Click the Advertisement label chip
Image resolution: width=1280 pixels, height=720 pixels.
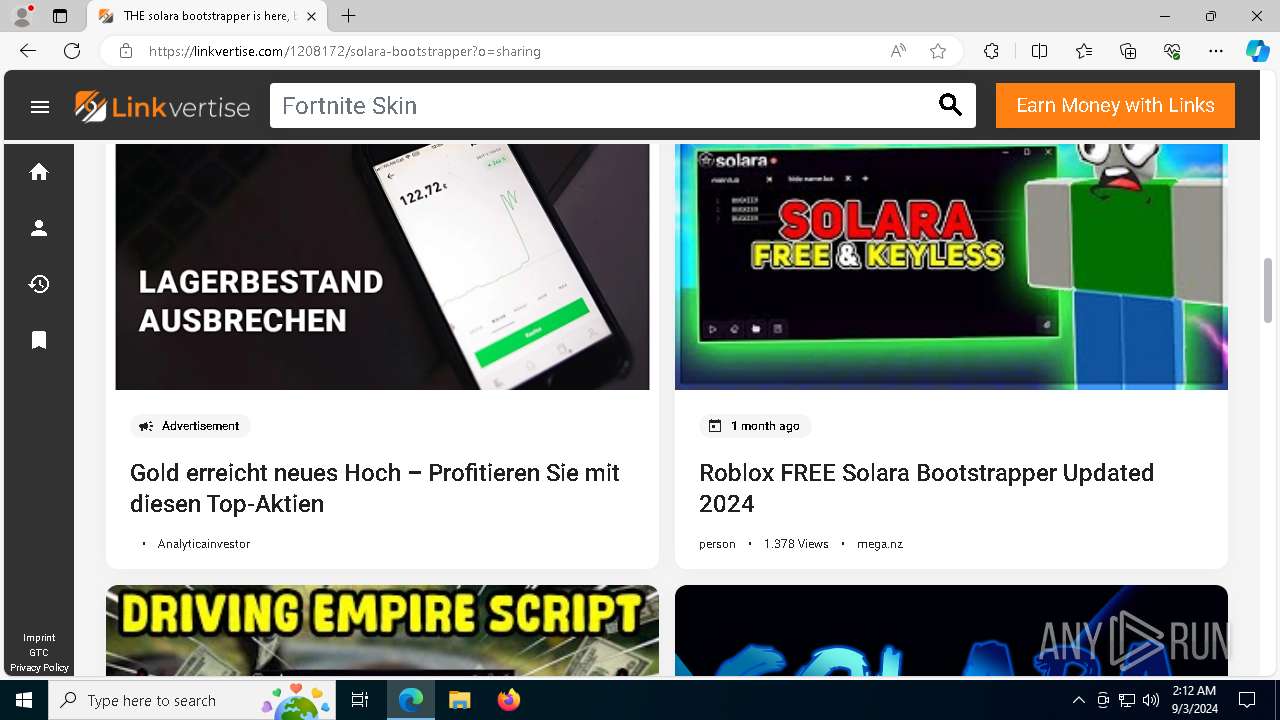[x=190, y=426]
